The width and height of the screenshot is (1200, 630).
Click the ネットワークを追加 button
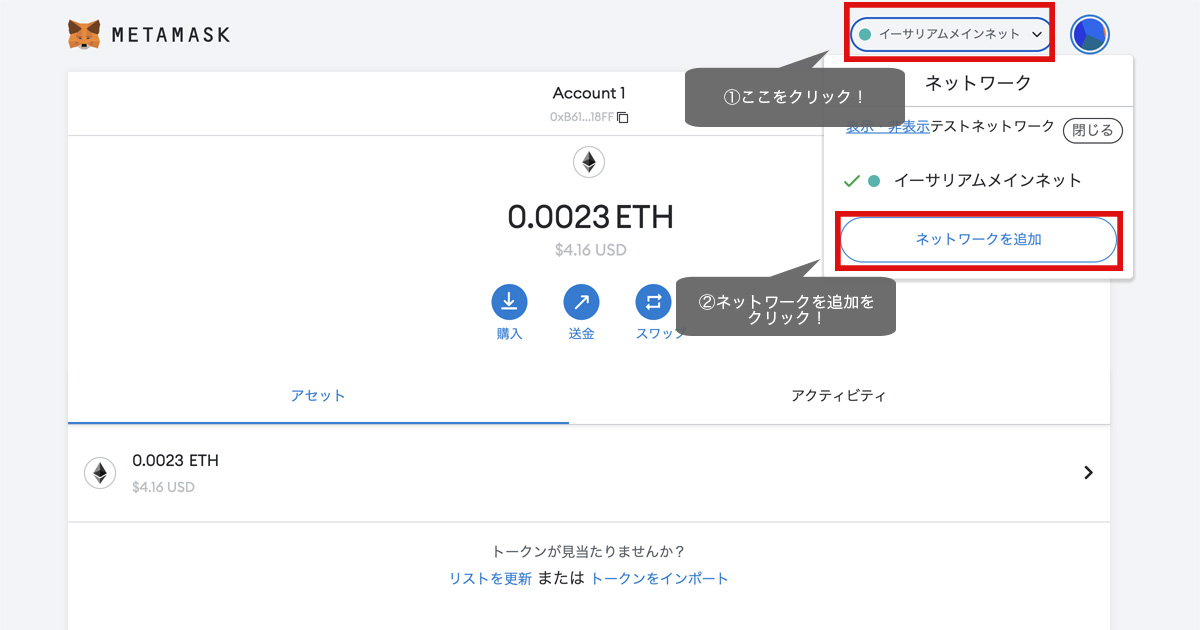pos(978,240)
